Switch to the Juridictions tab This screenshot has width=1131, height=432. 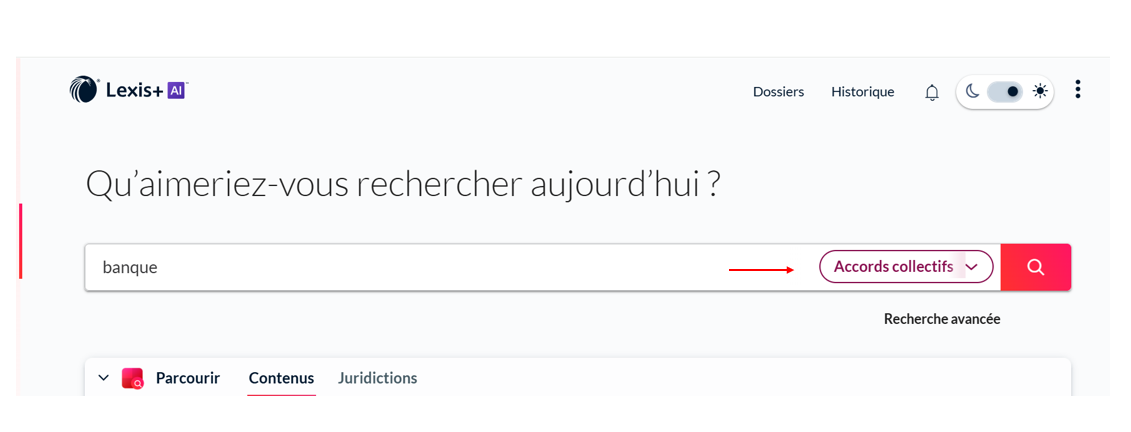[x=377, y=378]
